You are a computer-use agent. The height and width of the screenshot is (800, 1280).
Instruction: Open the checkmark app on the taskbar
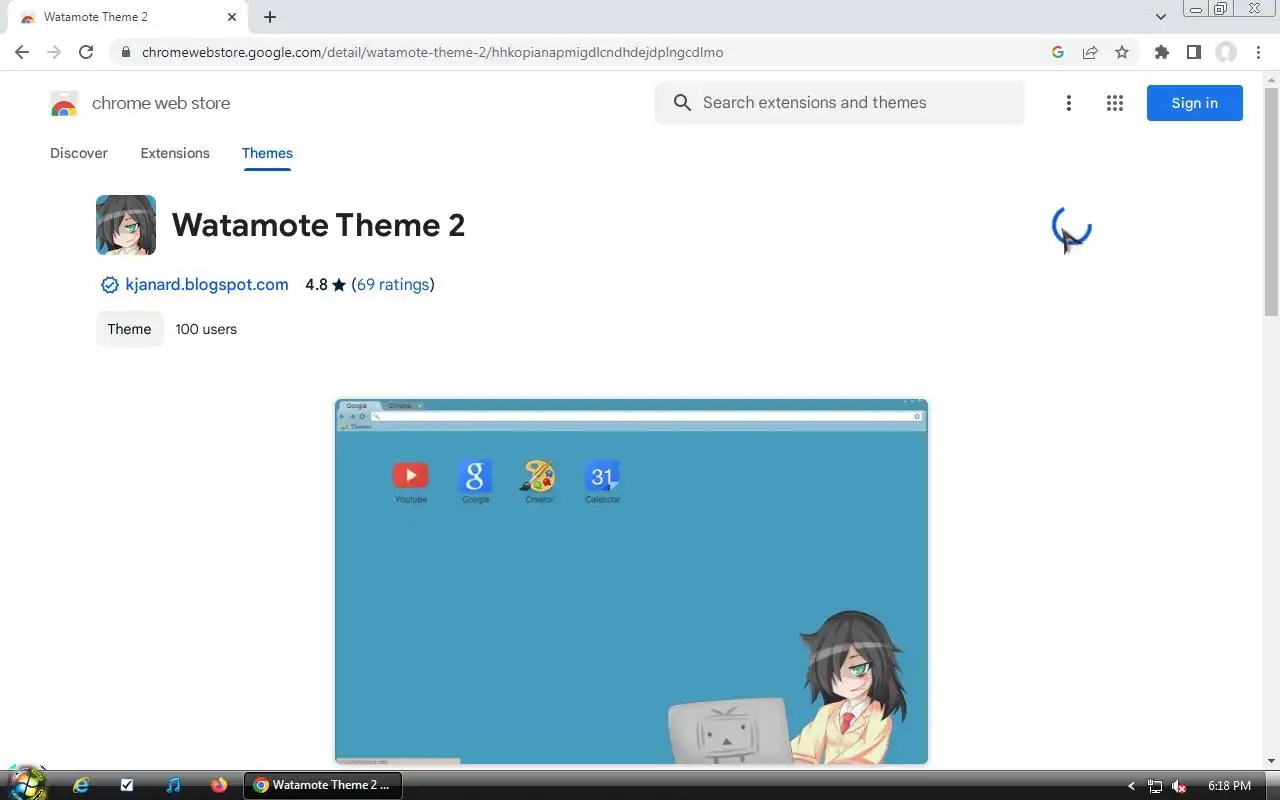tap(126, 785)
